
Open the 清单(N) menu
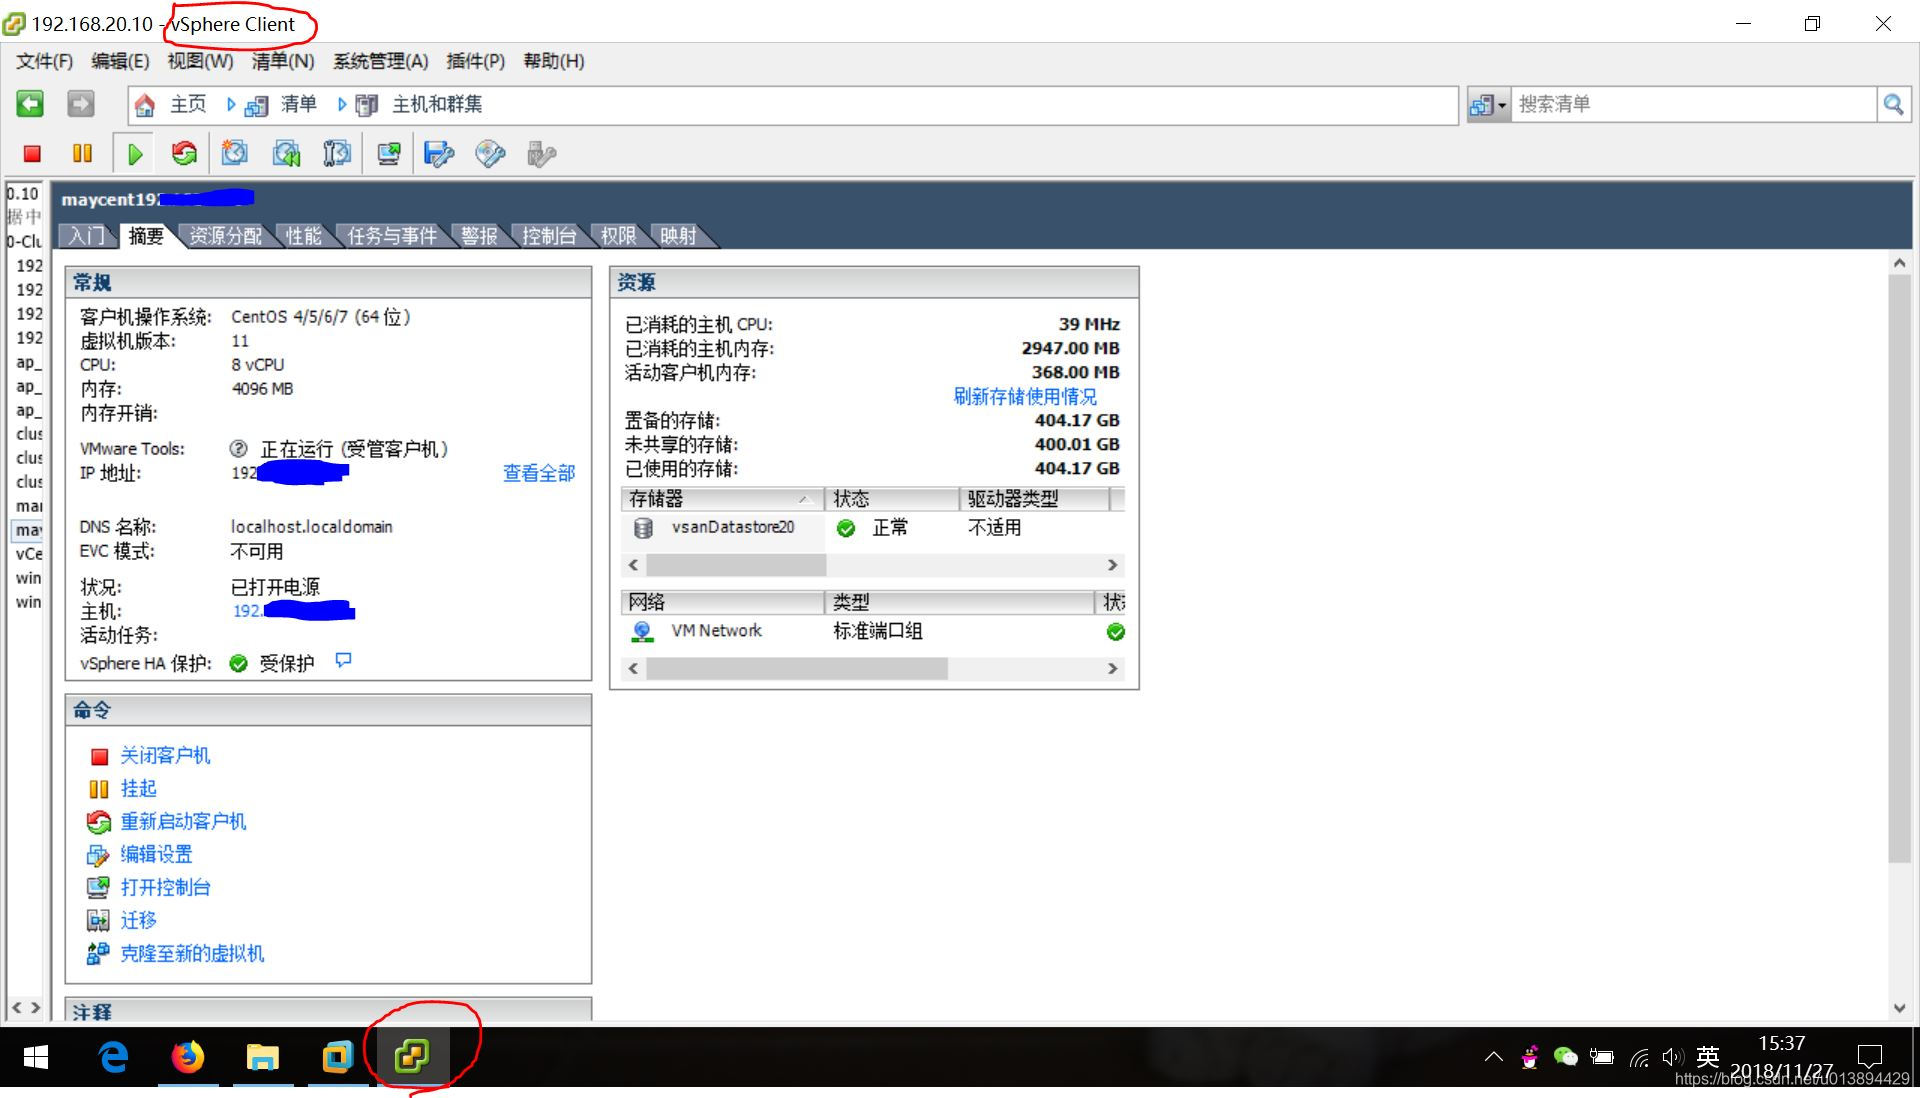coord(283,61)
